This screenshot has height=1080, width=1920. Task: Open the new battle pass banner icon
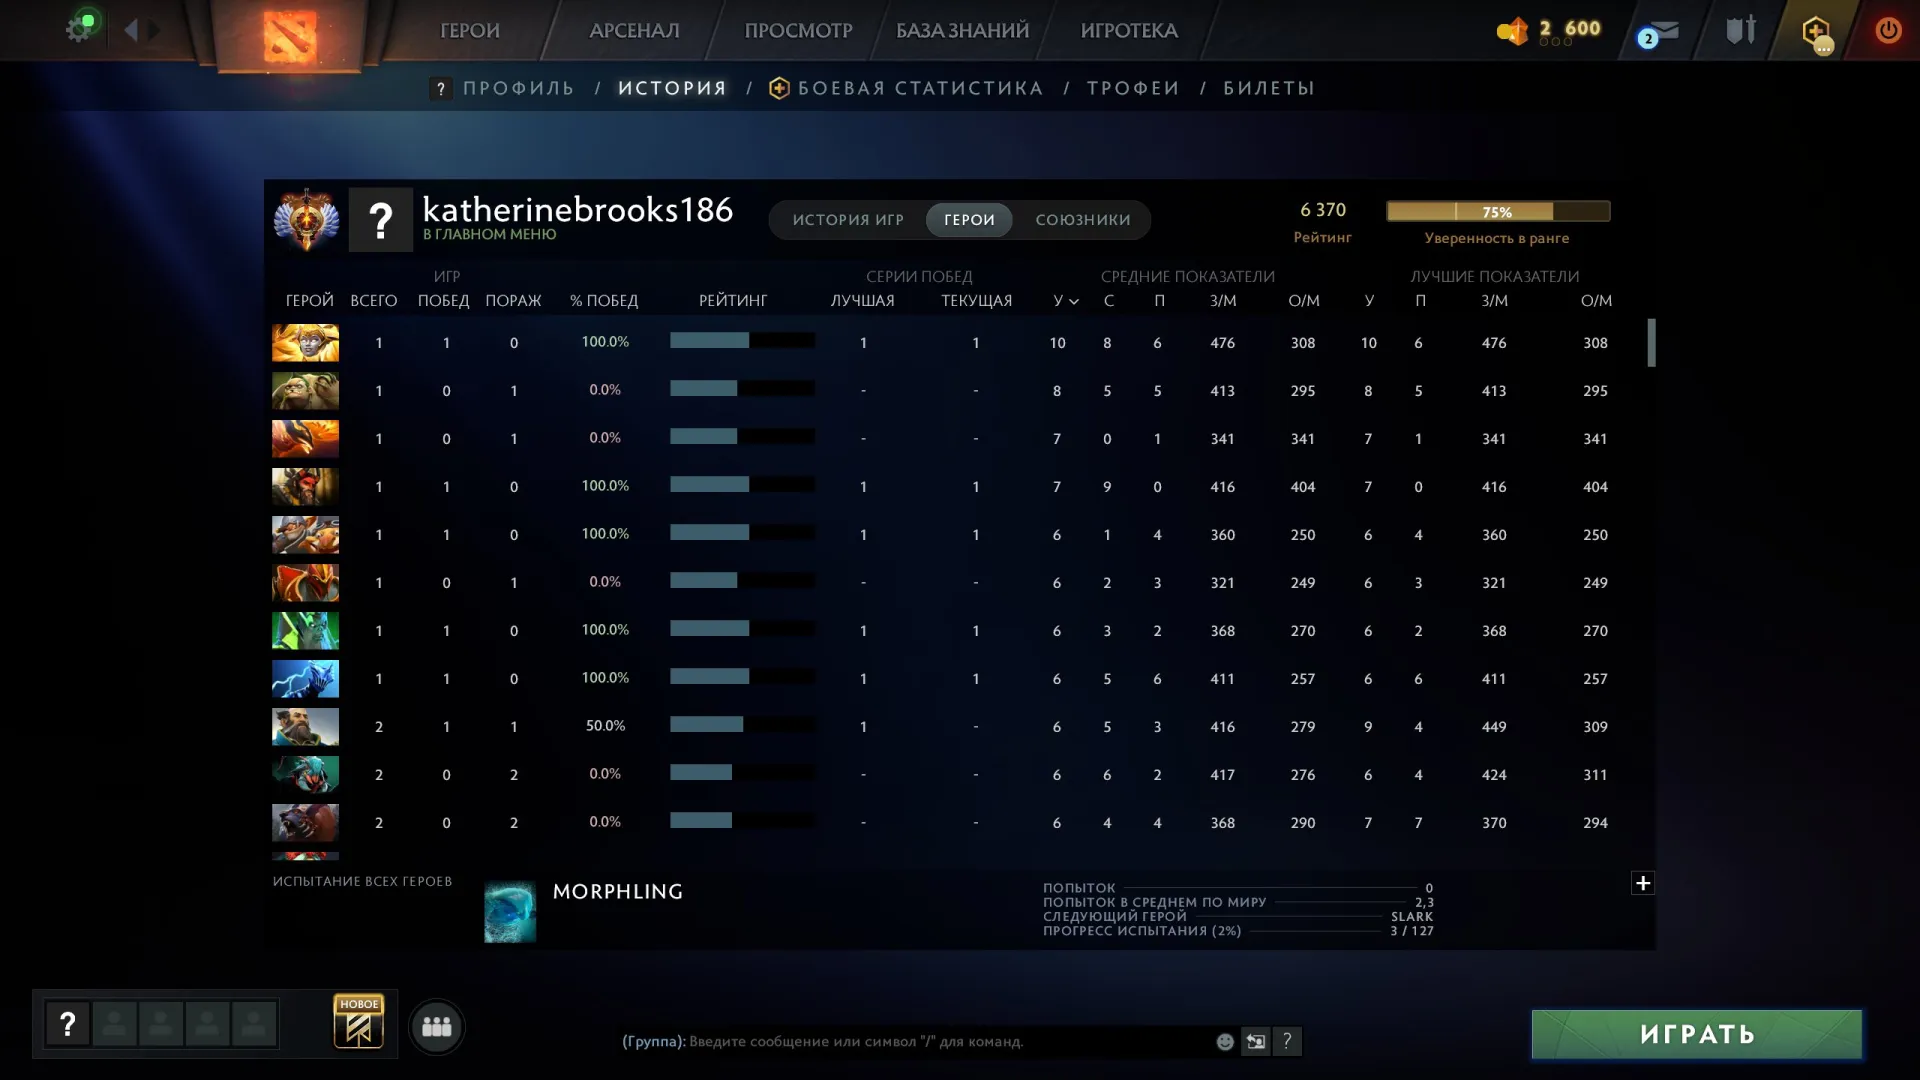[x=359, y=1021]
